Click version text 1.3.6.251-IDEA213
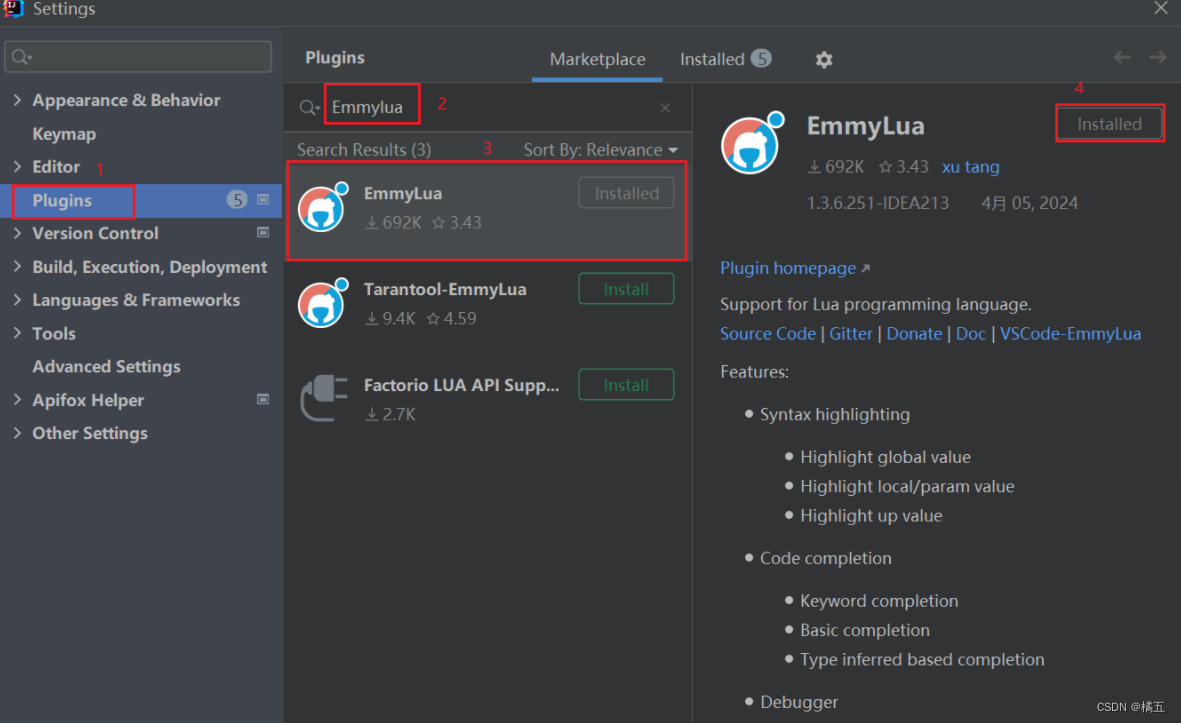 coord(877,203)
